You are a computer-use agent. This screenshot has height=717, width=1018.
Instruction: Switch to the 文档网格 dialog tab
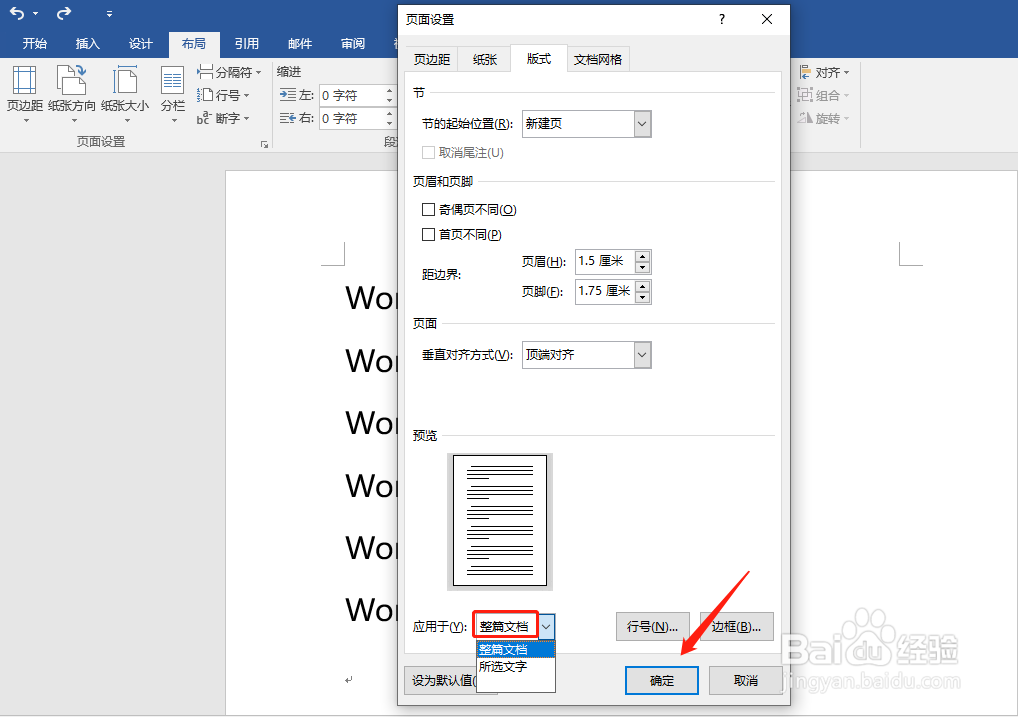click(x=598, y=59)
